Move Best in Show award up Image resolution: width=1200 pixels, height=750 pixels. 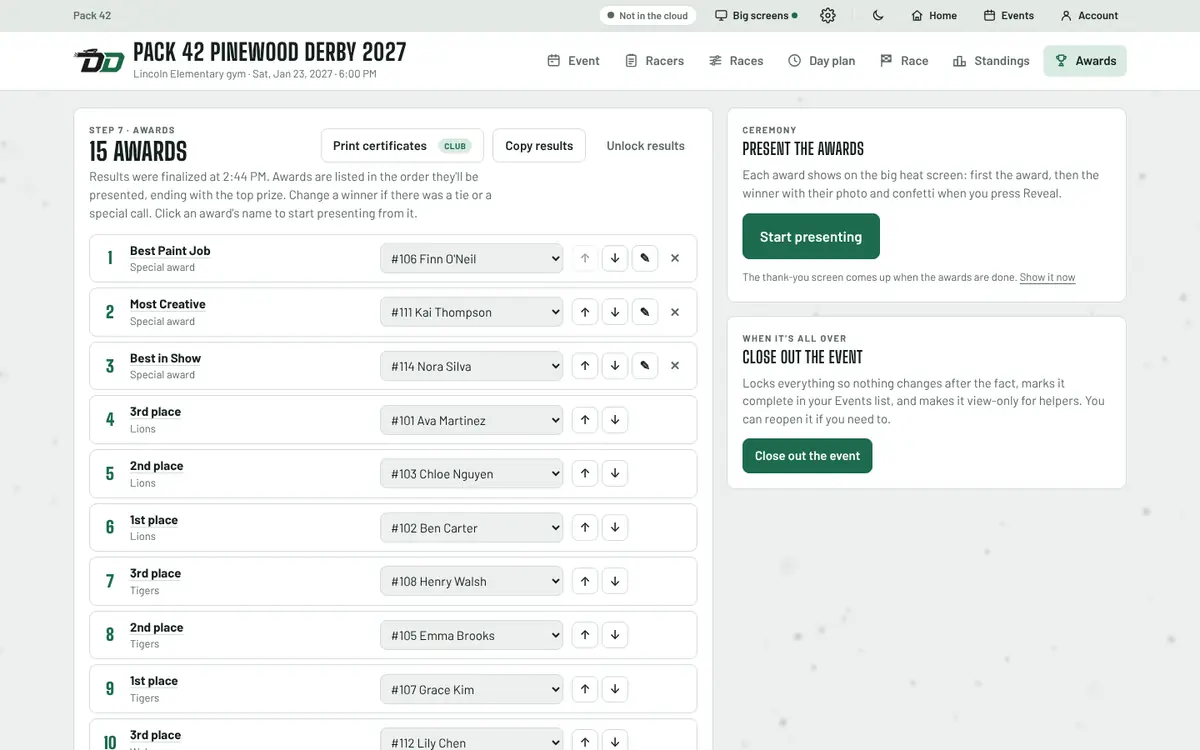pos(585,366)
